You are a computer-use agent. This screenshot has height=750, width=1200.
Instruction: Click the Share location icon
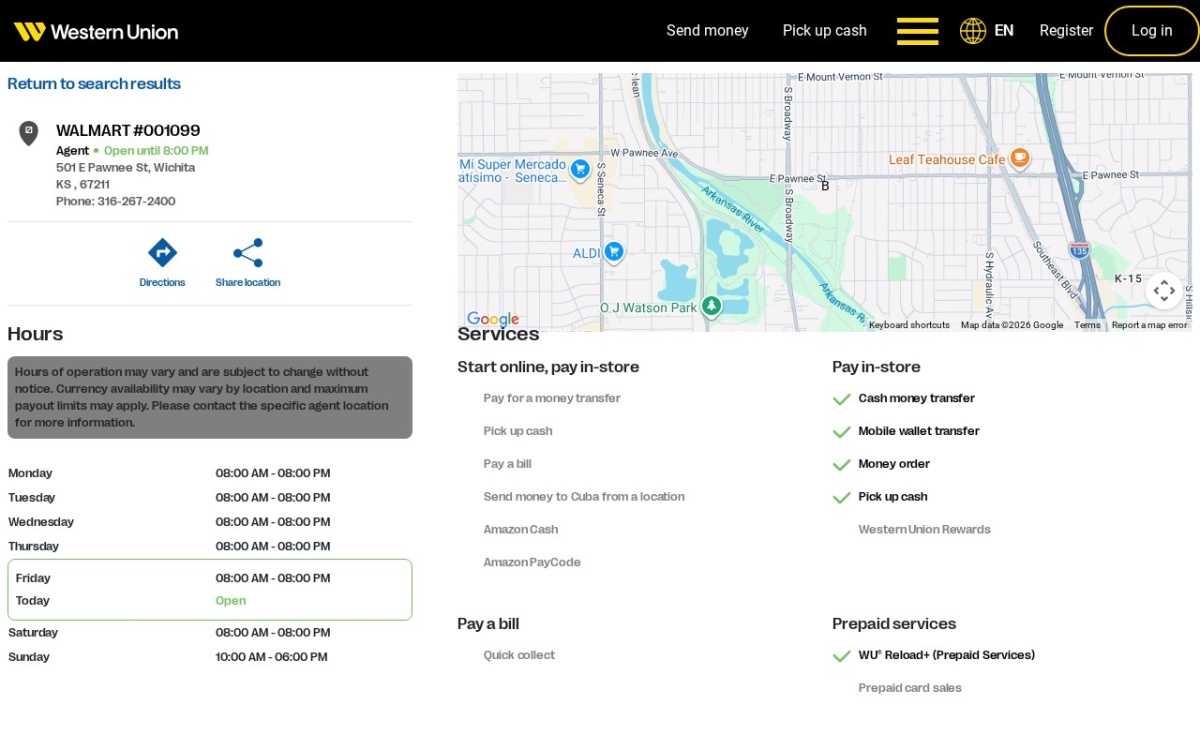pos(248,252)
